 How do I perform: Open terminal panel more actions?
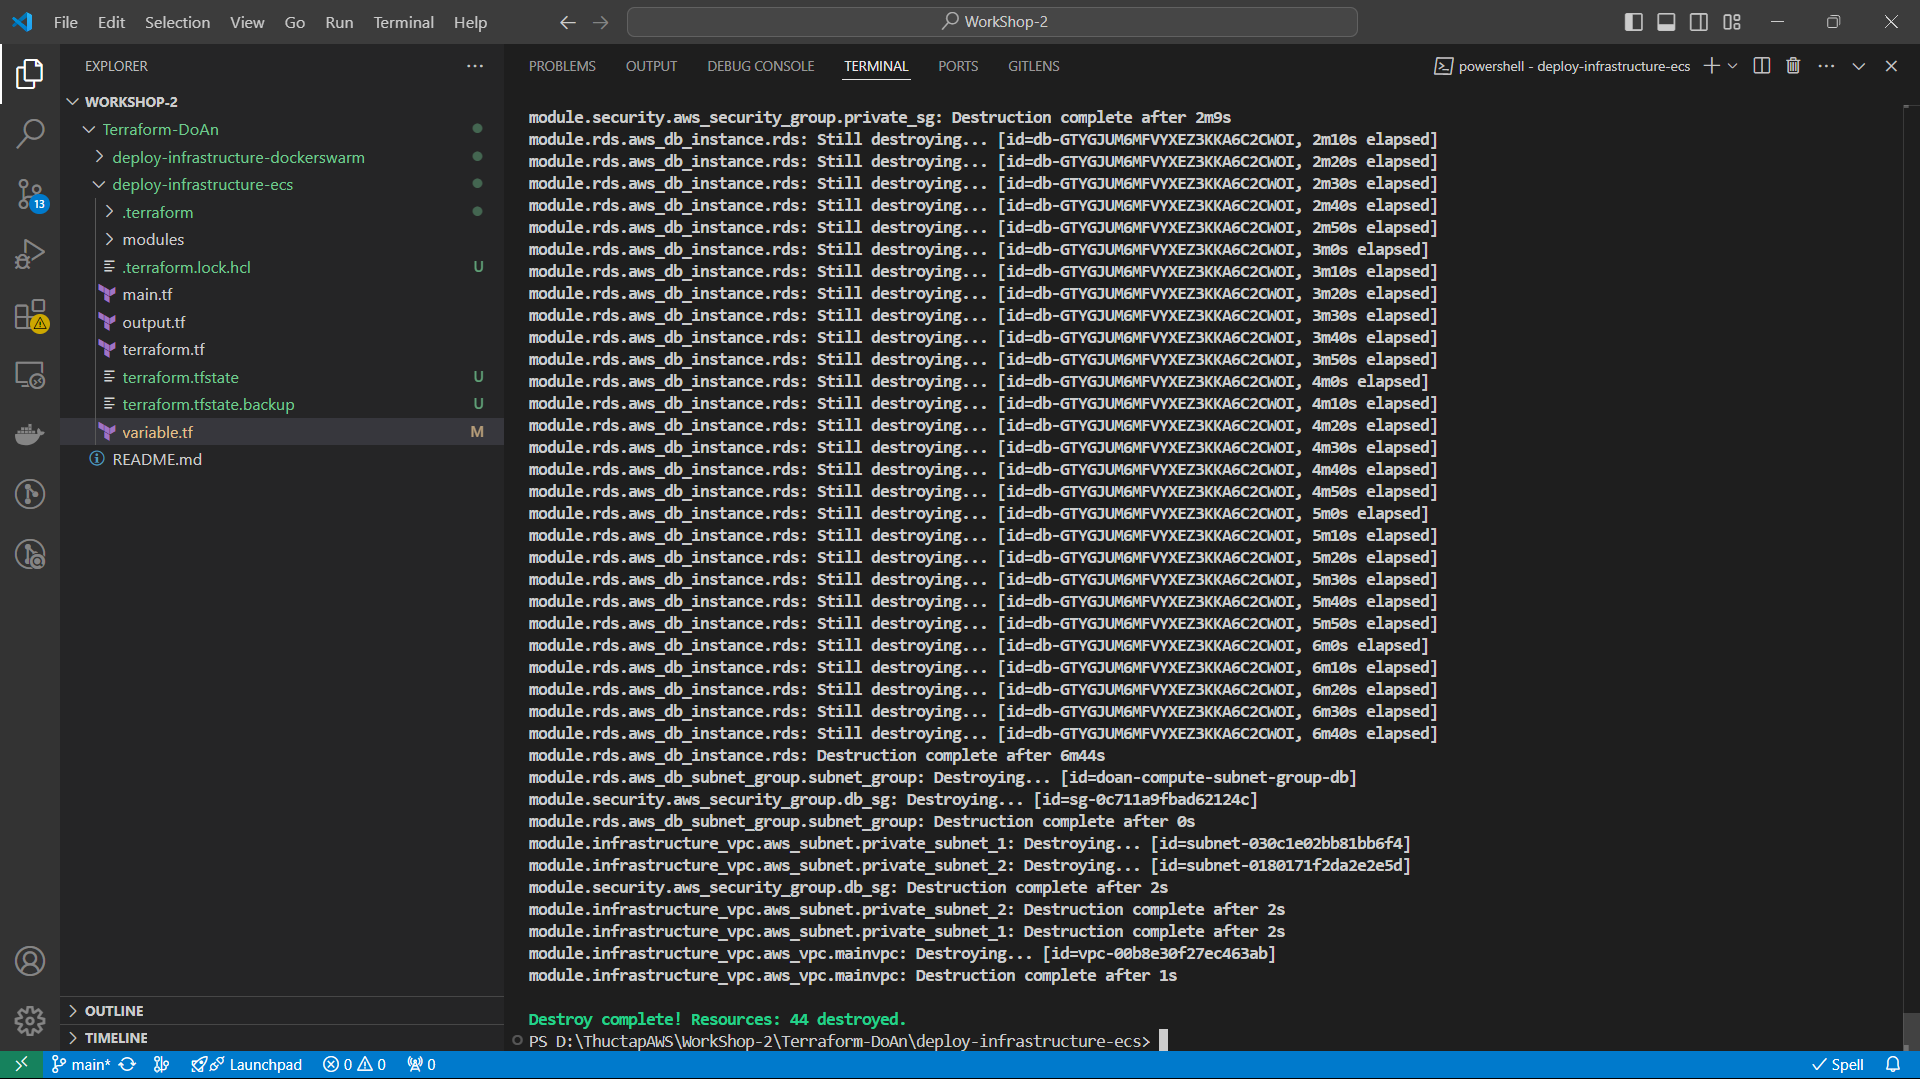click(1826, 66)
